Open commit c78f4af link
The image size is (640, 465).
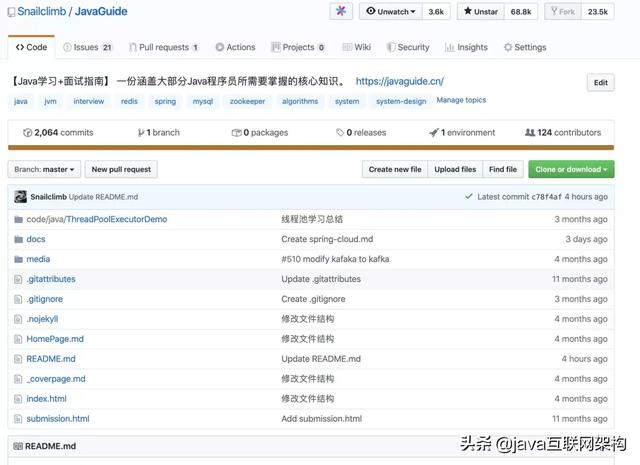pyautogui.click(x=547, y=197)
